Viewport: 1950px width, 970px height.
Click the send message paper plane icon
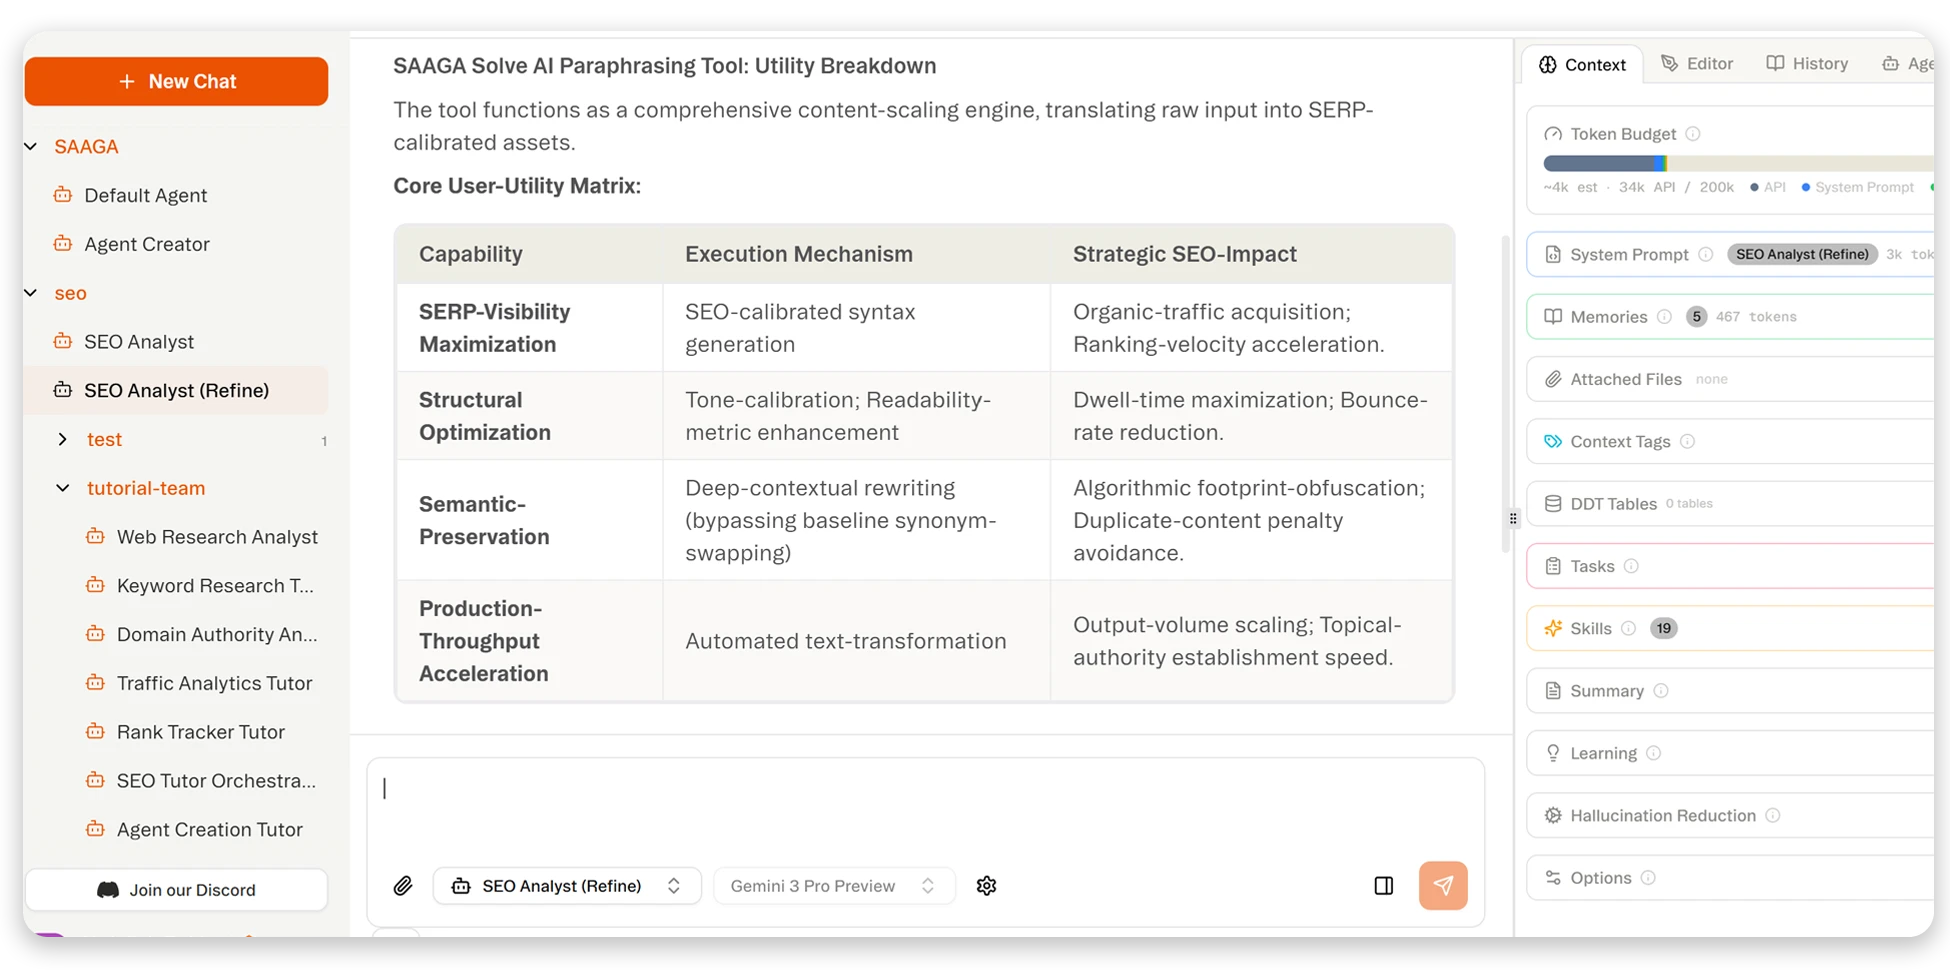point(1443,885)
